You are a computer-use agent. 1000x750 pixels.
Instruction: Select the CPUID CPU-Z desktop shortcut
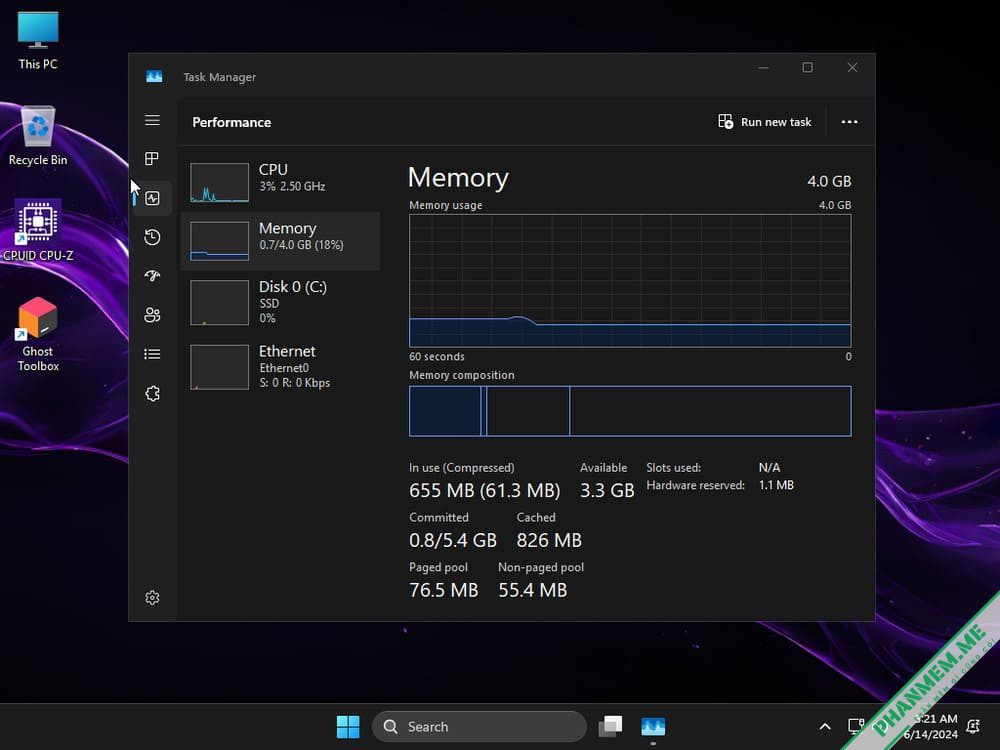pyautogui.click(x=38, y=230)
